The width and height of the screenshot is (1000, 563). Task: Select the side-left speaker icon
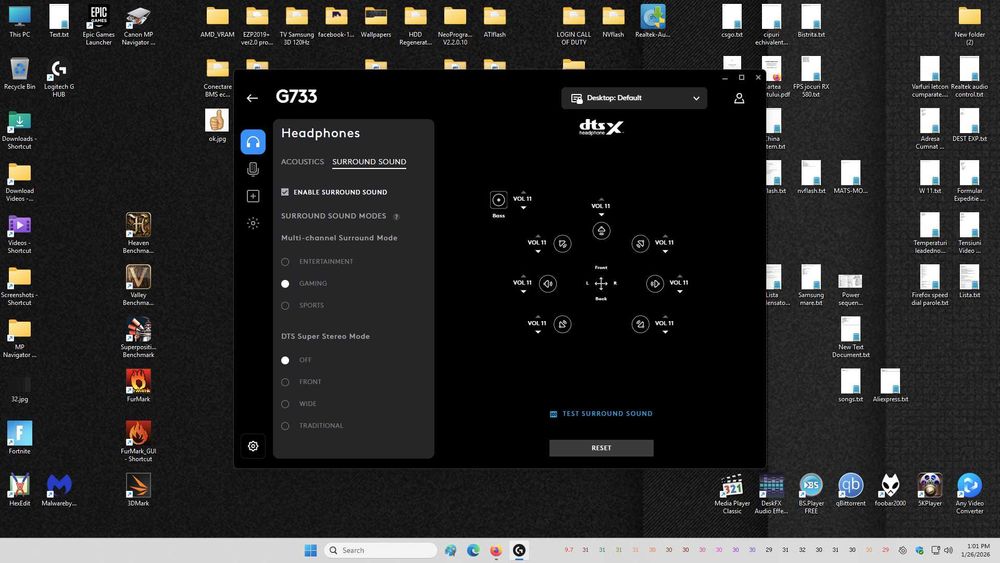tap(548, 284)
